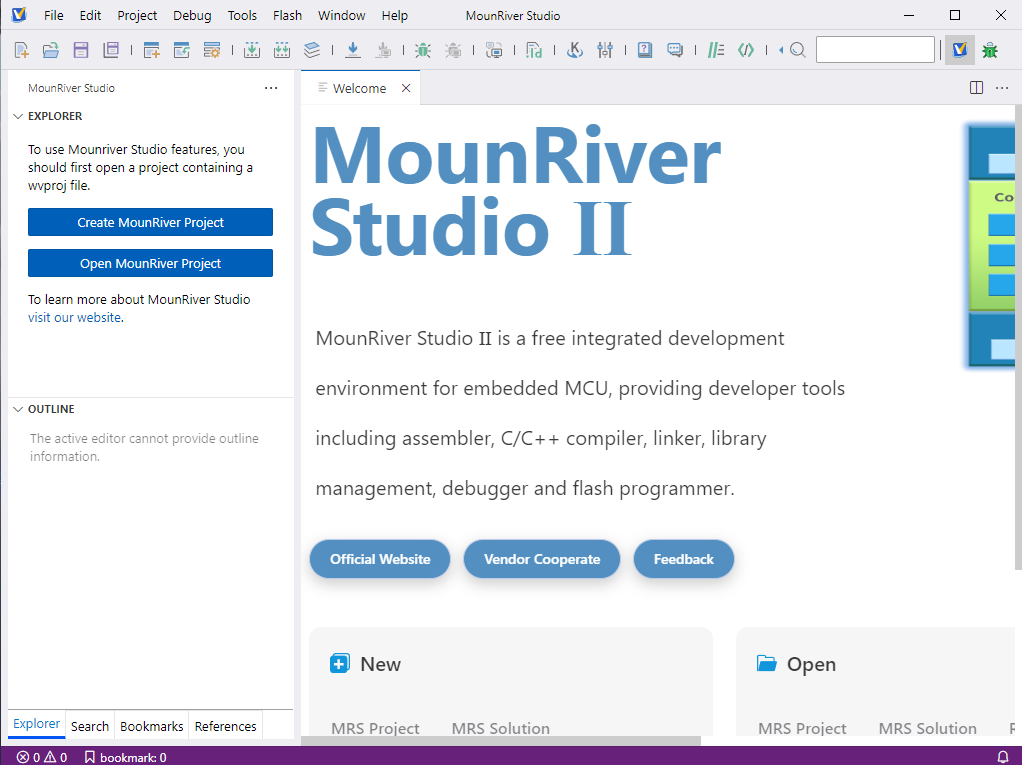Switch to the Search bottom tab
This screenshot has height=765, width=1022.
(x=90, y=726)
